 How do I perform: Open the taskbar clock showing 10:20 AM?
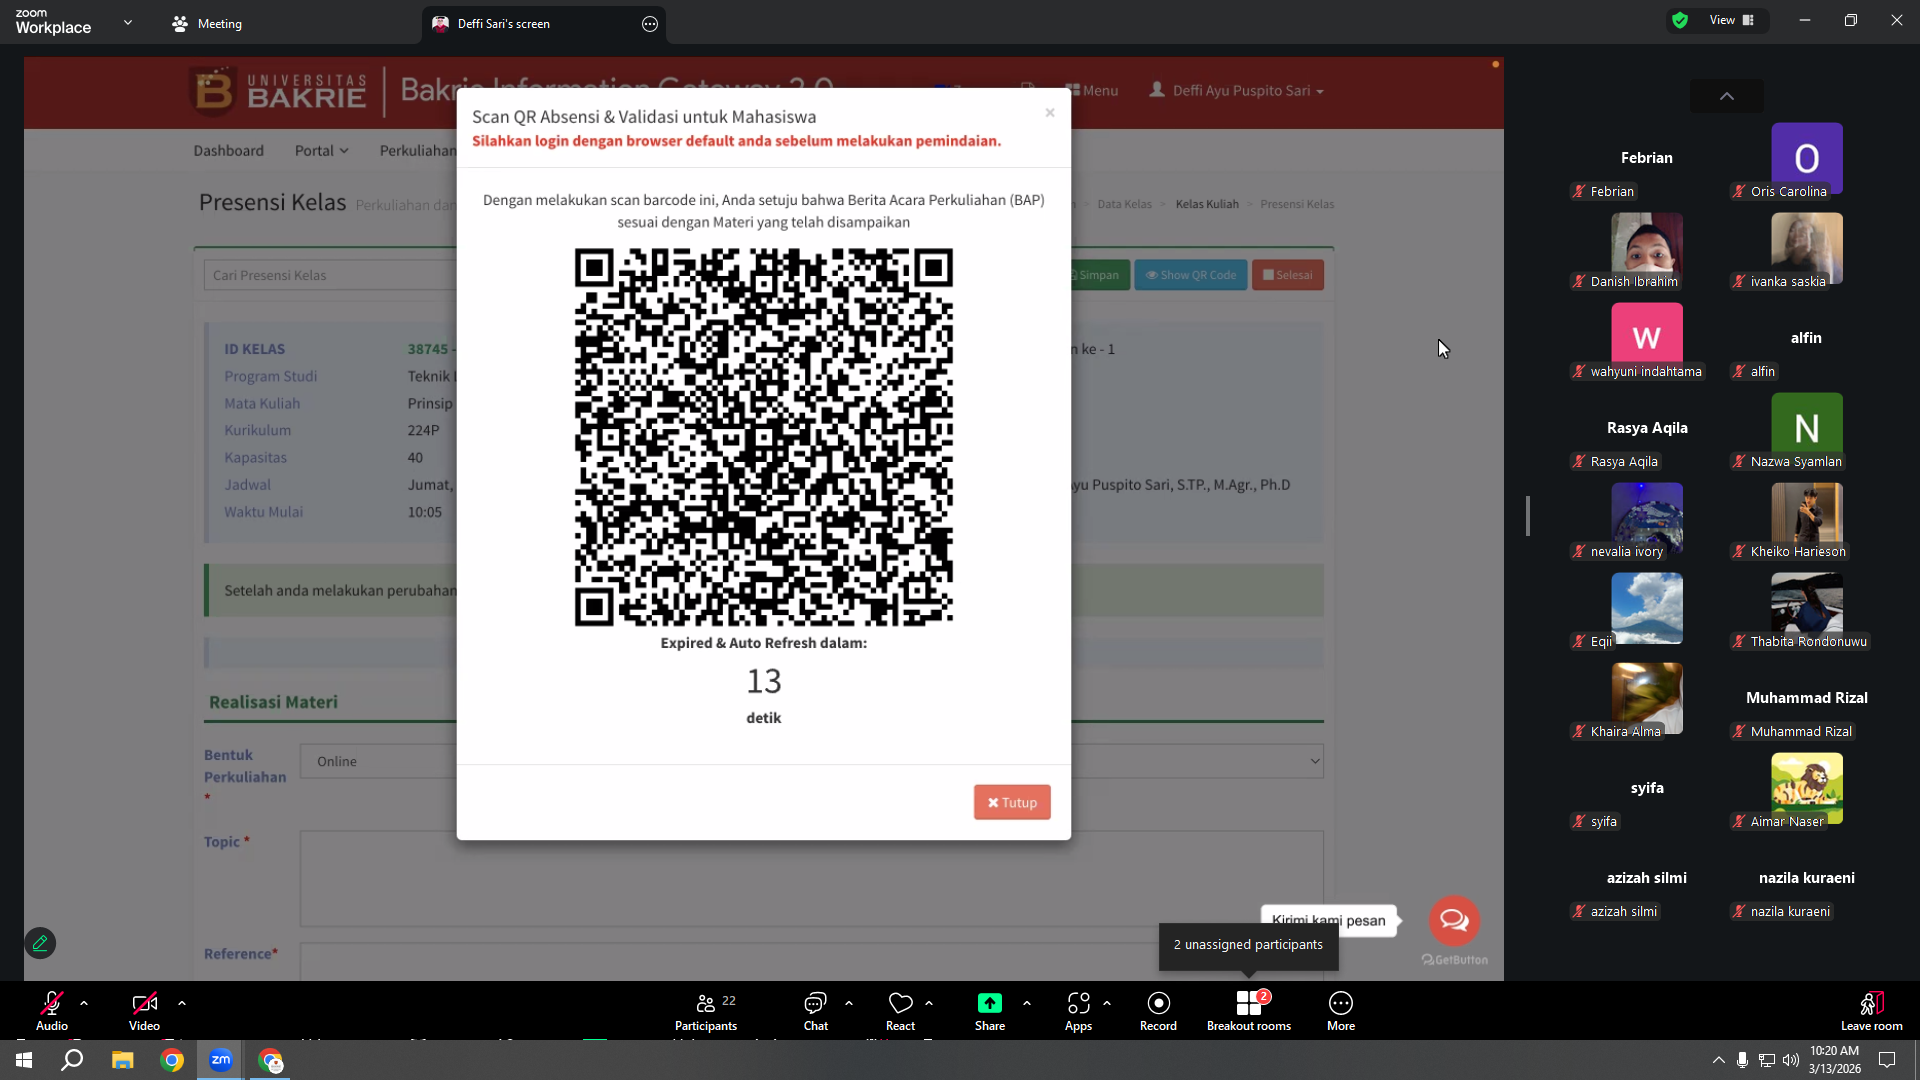(x=1835, y=1060)
